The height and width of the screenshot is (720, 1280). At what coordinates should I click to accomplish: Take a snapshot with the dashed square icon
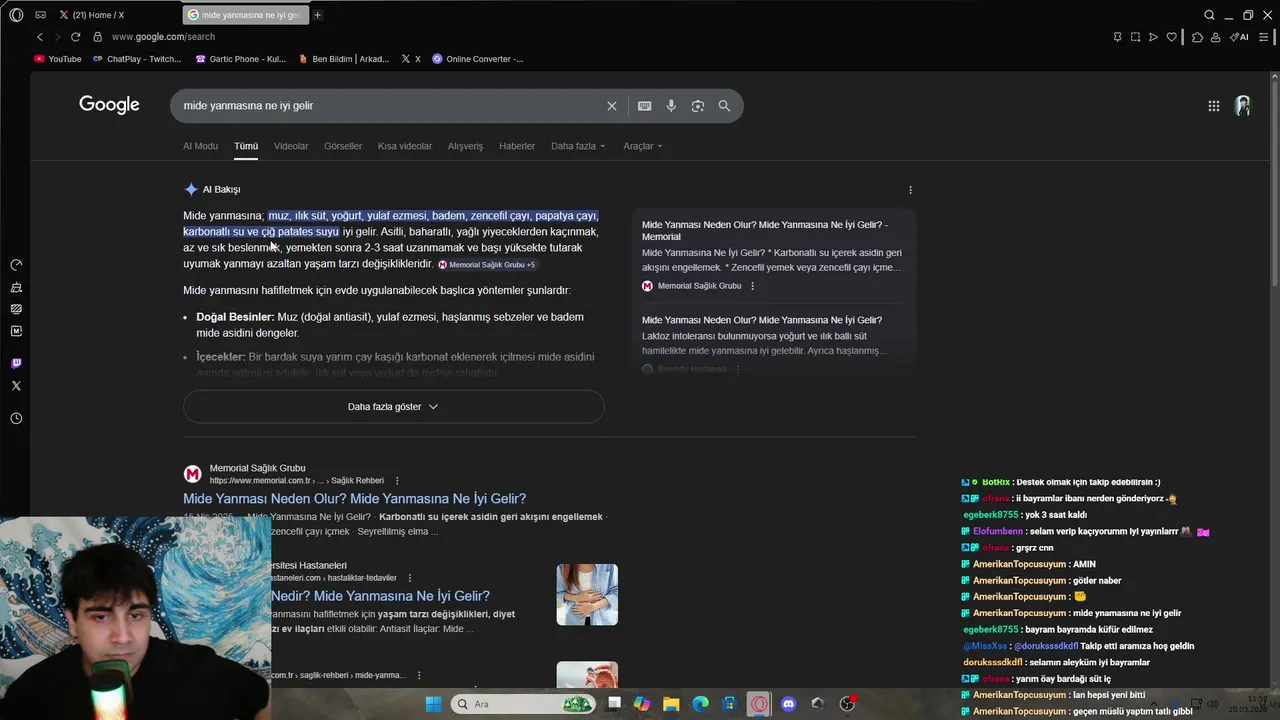[x=1135, y=37]
